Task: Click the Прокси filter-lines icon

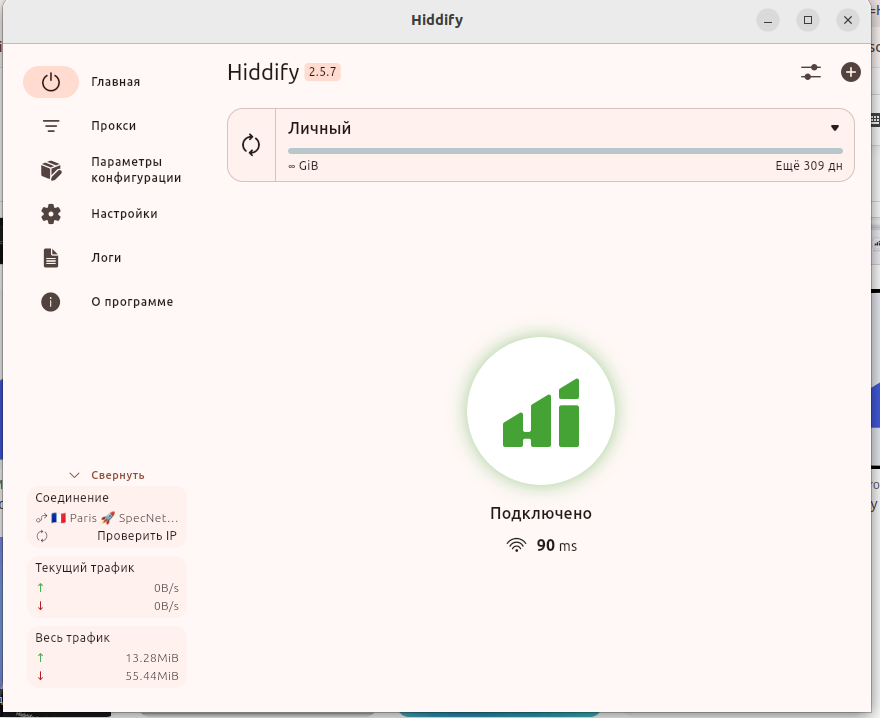Action: [51, 126]
